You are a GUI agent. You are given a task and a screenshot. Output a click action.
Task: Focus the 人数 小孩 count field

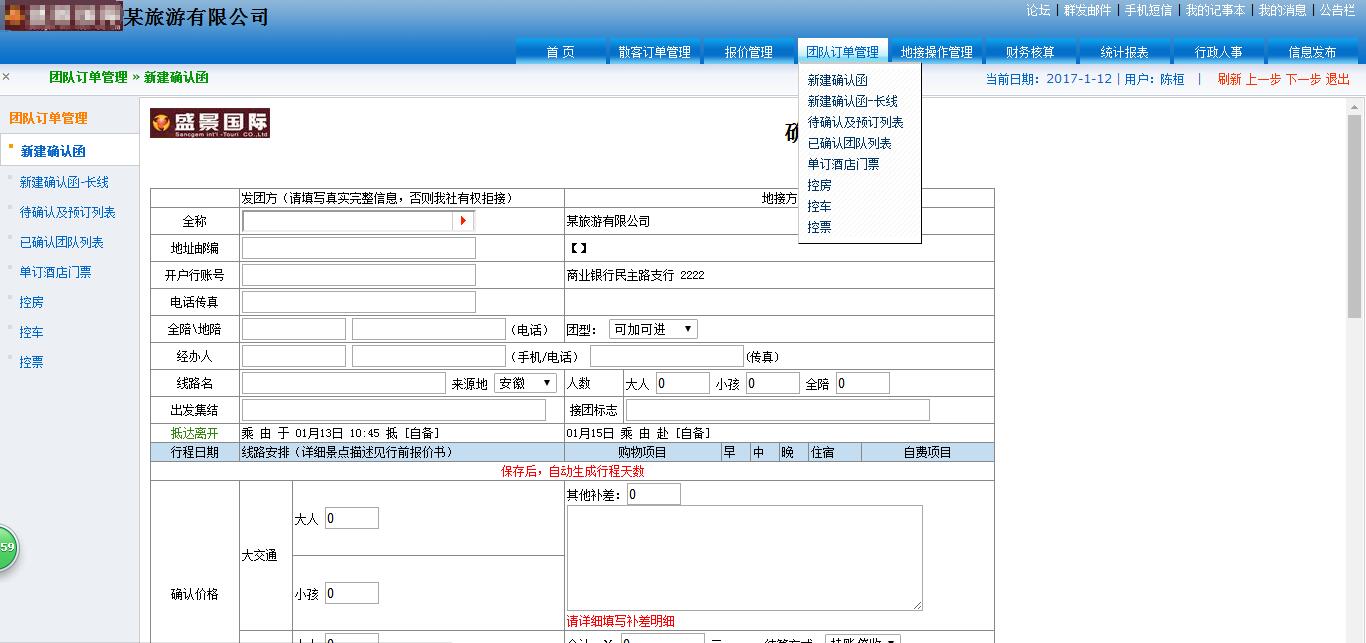(x=773, y=383)
